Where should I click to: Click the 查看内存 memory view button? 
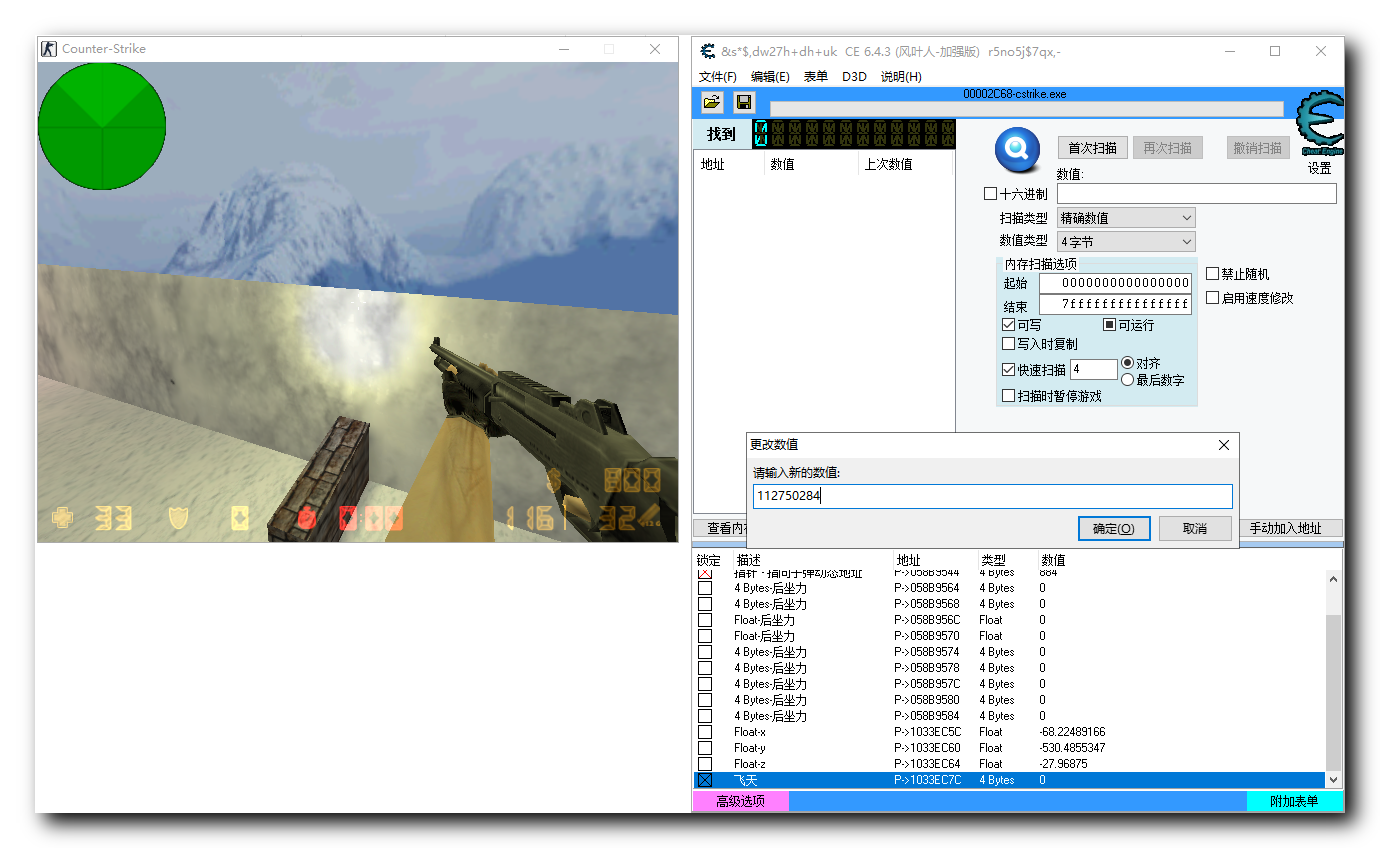(721, 528)
